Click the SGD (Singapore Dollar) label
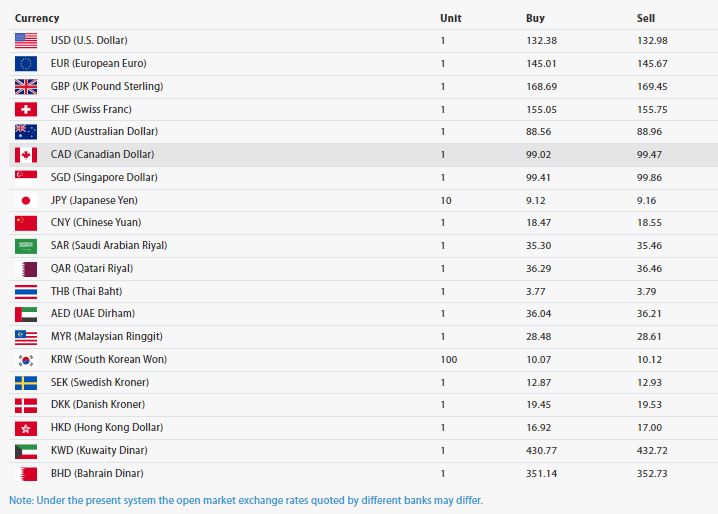This screenshot has width=718, height=514. click(x=104, y=177)
